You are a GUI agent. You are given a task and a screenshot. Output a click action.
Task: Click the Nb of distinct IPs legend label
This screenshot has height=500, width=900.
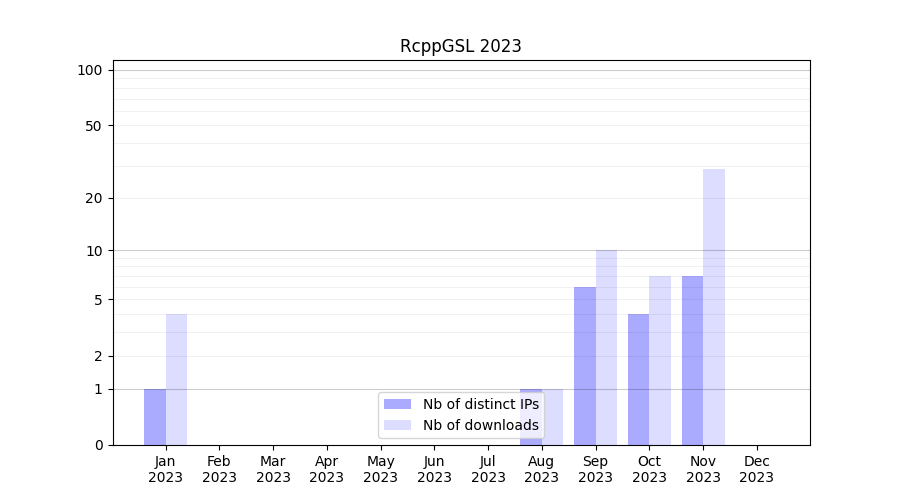(x=480, y=404)
